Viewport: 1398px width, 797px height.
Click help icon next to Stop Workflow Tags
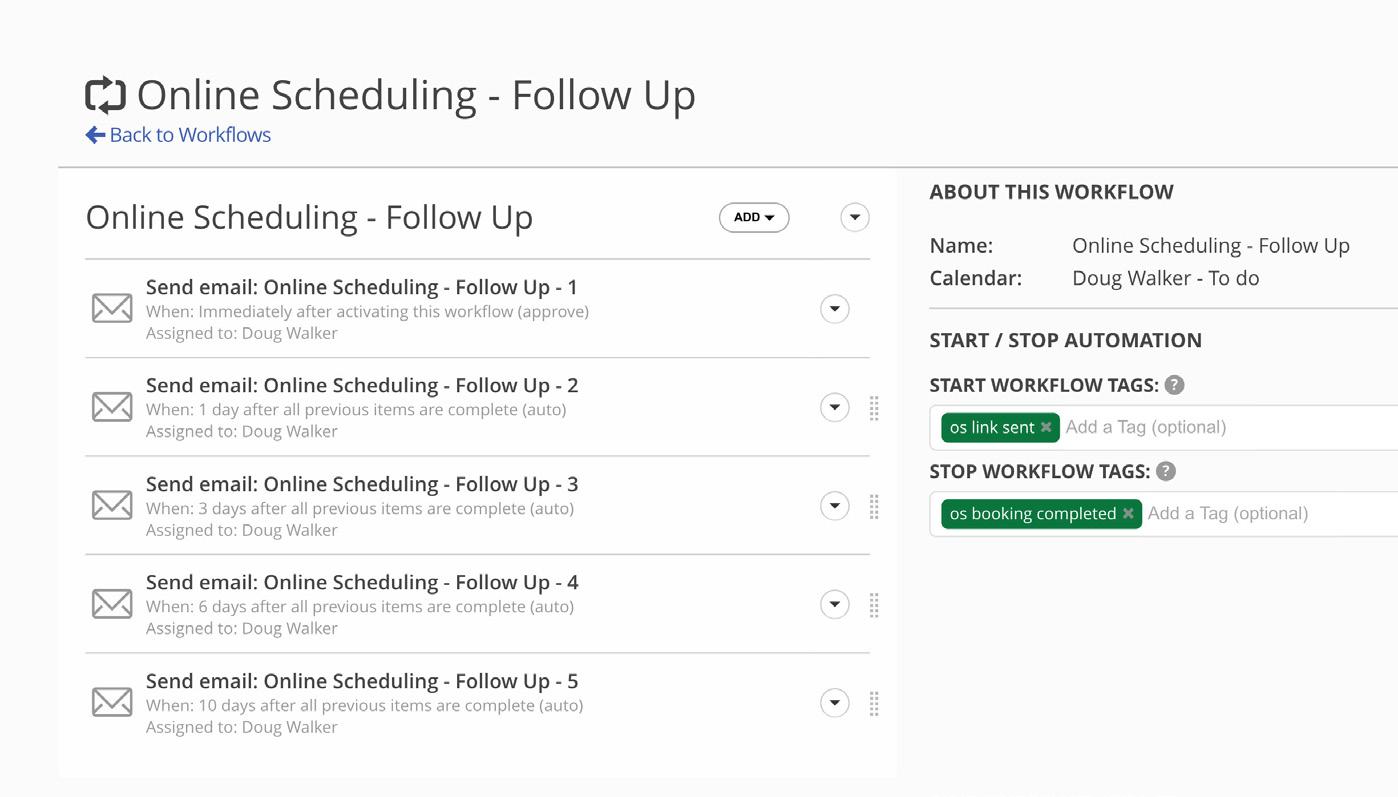[x=1166, y=471]
